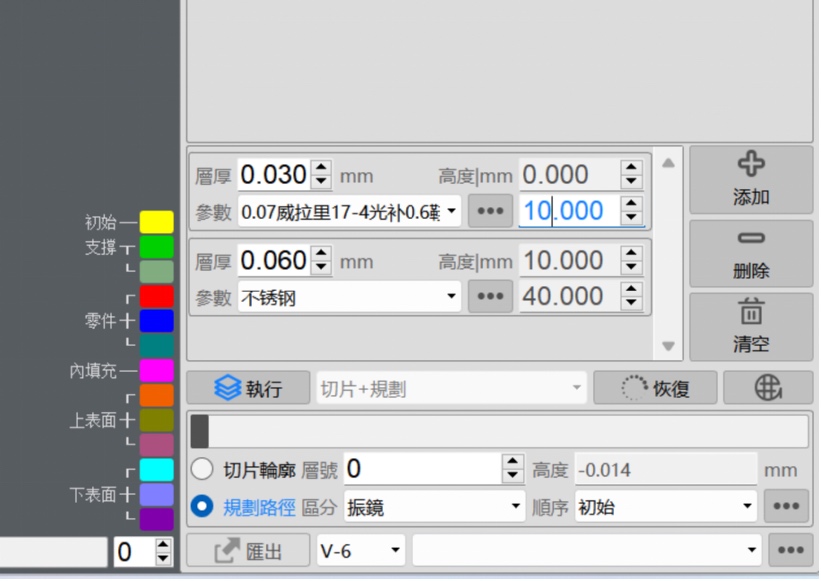Click the yellow 初始 color swatch
Image resolution: width=821 pixels, height=581 pixels.
point(156,222)
